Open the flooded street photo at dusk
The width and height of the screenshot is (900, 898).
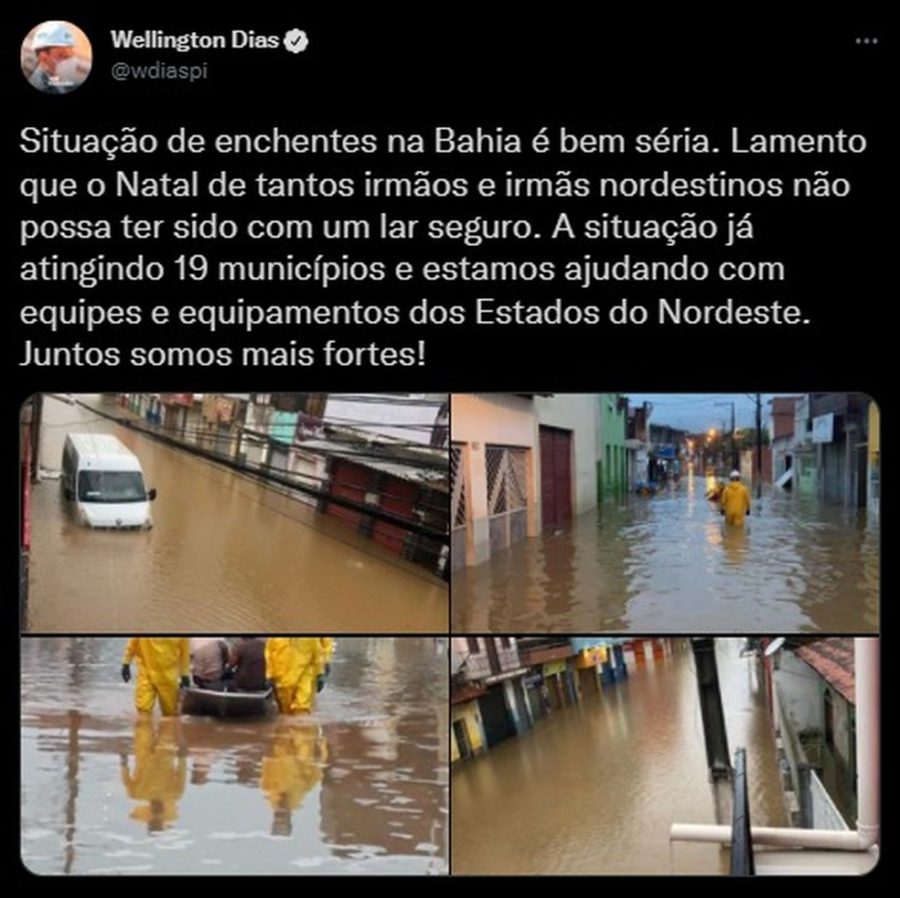665,513
